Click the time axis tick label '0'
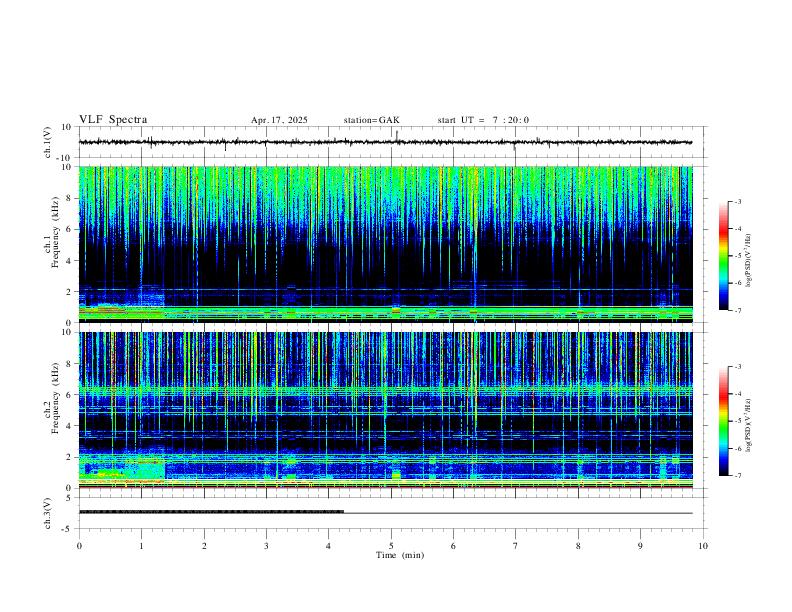The image size is (792, 612). click(79, 546)
